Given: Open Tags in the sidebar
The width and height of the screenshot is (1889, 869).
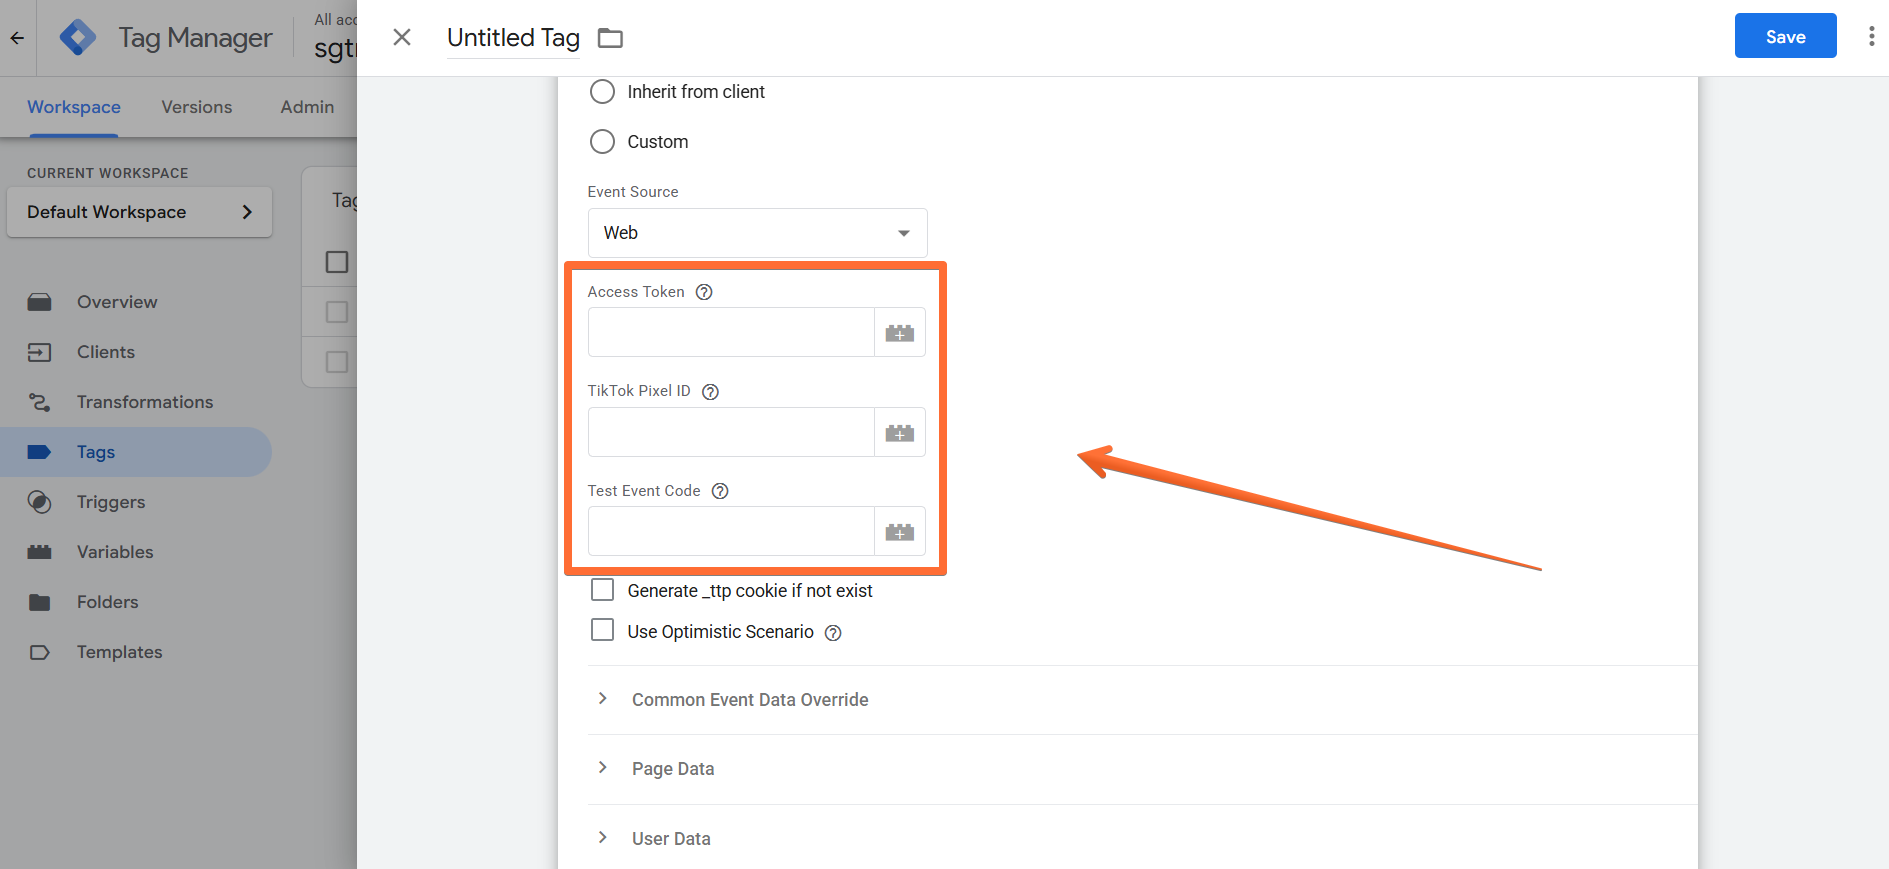Looking at the screenshot, I should coord(136,452).
